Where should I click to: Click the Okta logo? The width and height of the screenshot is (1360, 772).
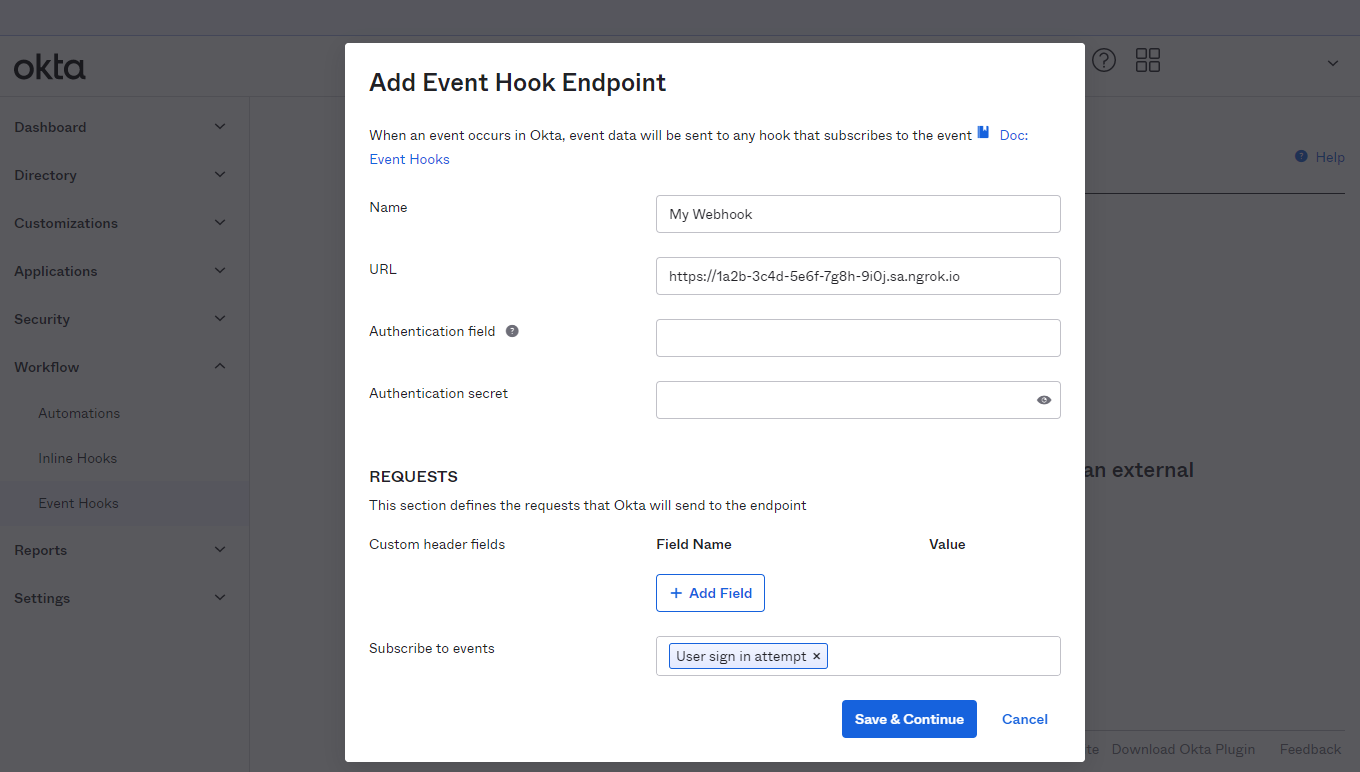pyautogui.click(x=48, y=64)
